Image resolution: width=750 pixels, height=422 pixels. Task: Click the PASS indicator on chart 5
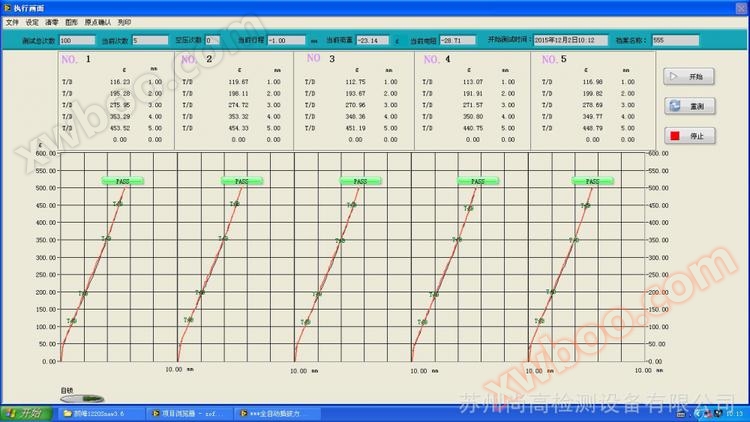[x=592, y=181]
